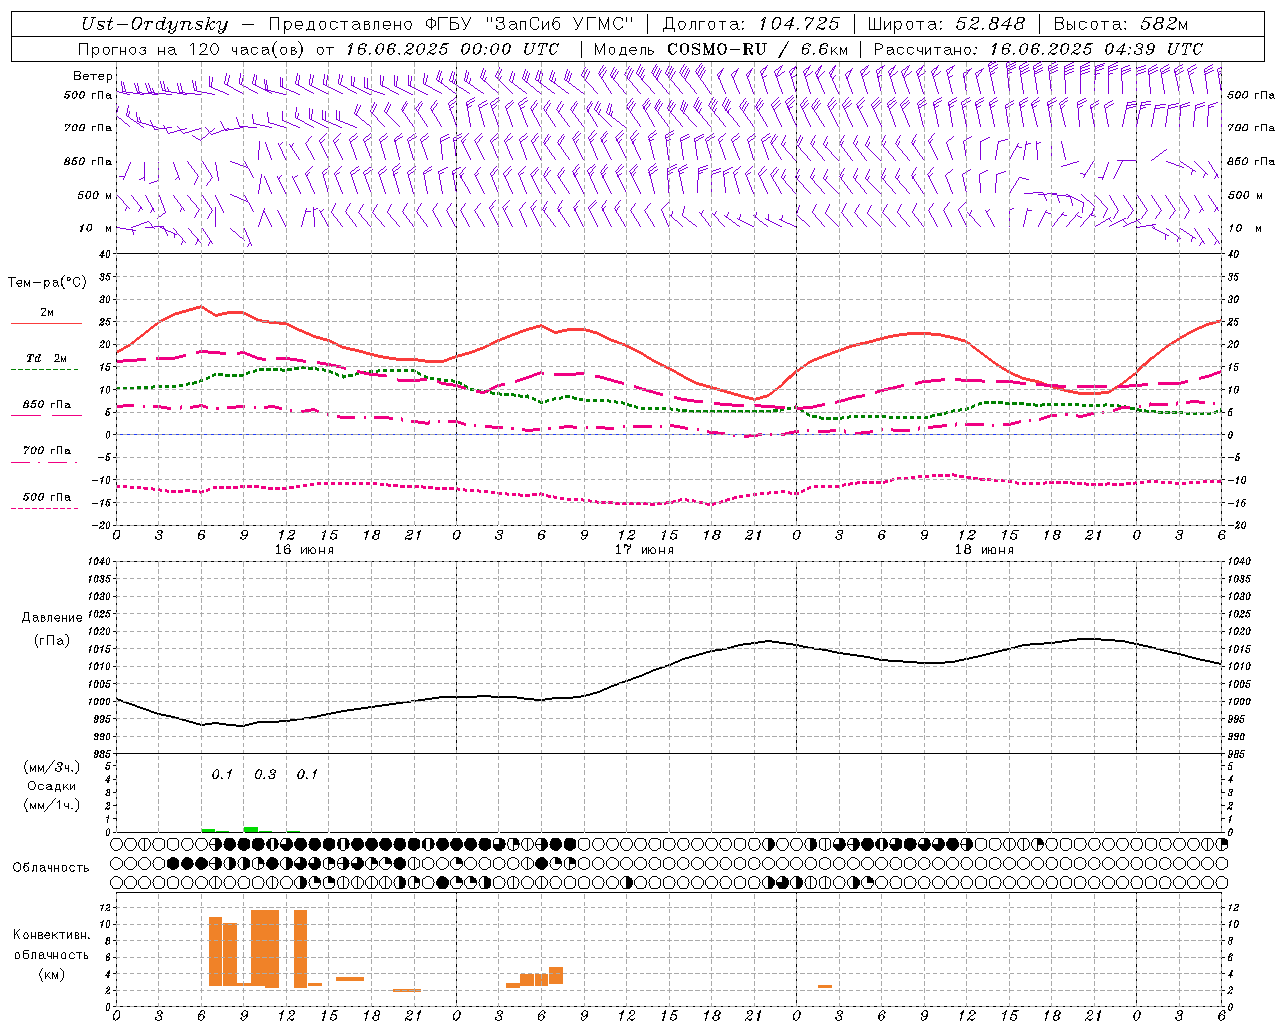
Task: Click the pink dotted legend line under "500 гПа"
Action: click(45, 508)
